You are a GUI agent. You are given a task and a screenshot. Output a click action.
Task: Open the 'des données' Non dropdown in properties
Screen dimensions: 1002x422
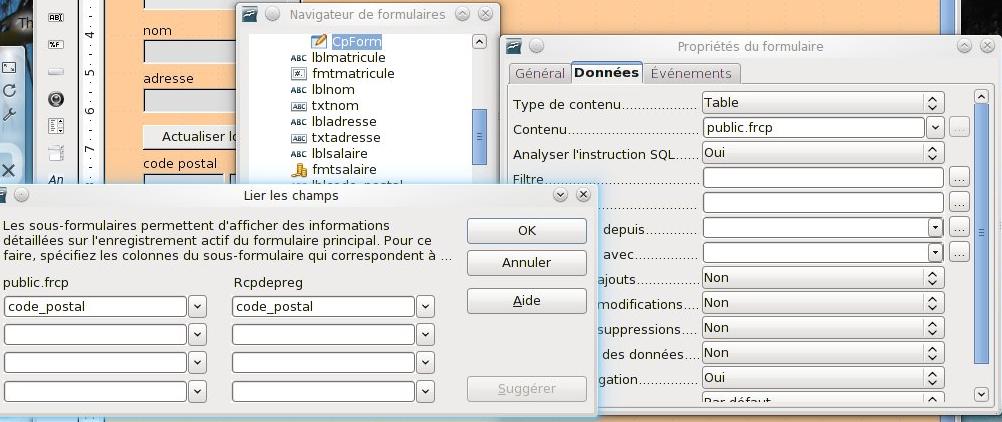(x=823, y=352)
